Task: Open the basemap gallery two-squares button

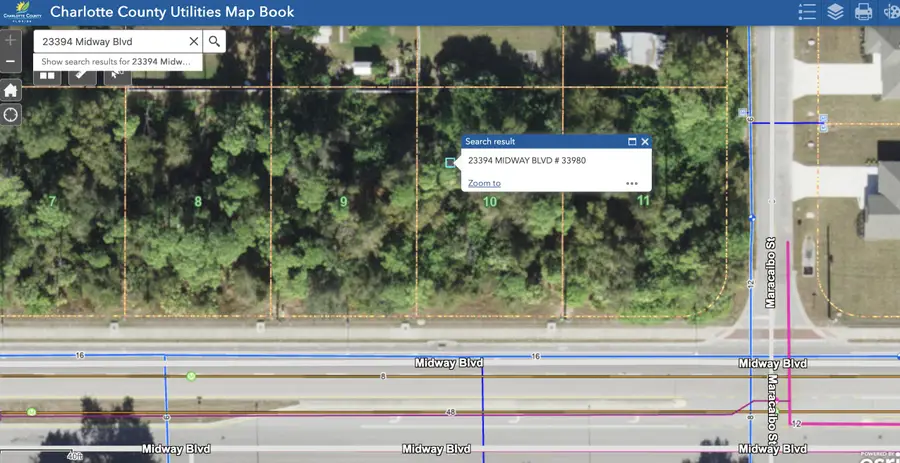Action: point(47,76)
